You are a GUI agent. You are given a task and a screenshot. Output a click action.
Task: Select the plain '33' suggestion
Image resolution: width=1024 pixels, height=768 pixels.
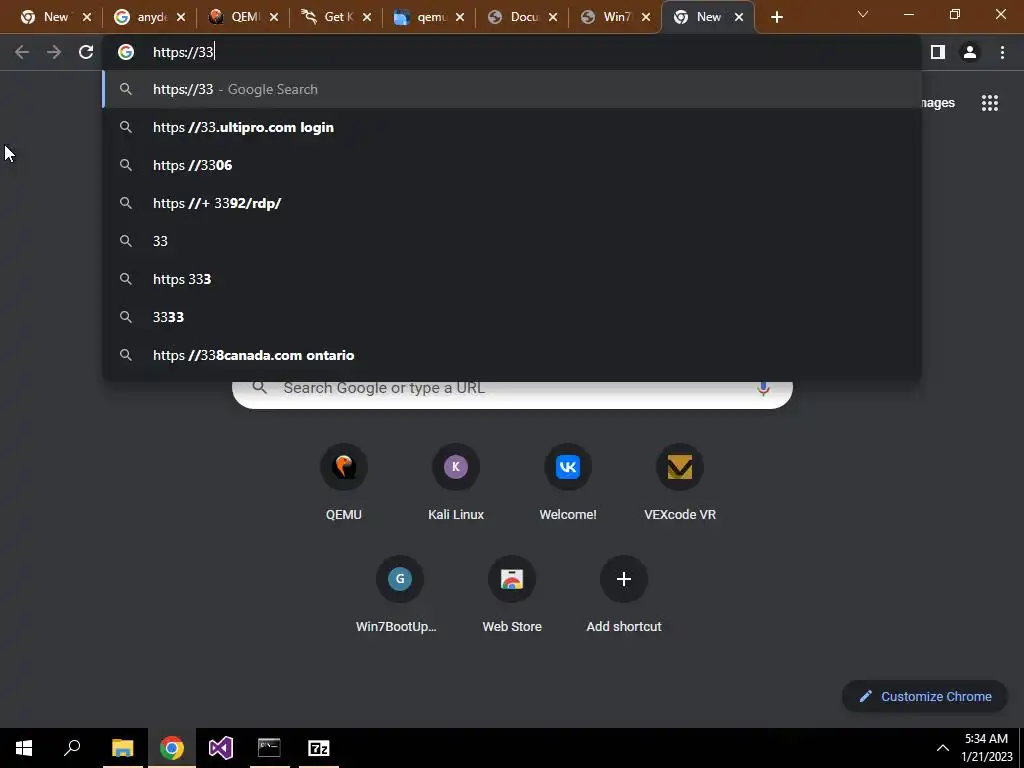512,241
